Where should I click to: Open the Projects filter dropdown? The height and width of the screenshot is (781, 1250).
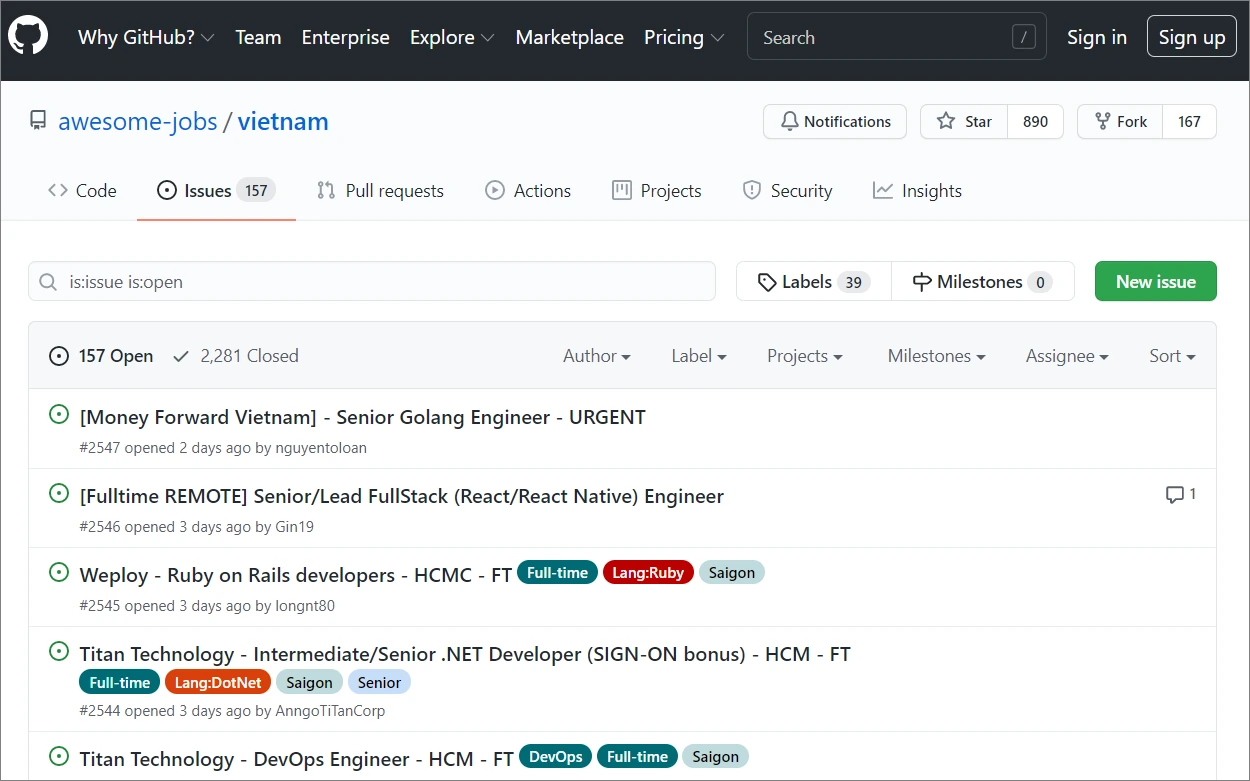(804, 355)
